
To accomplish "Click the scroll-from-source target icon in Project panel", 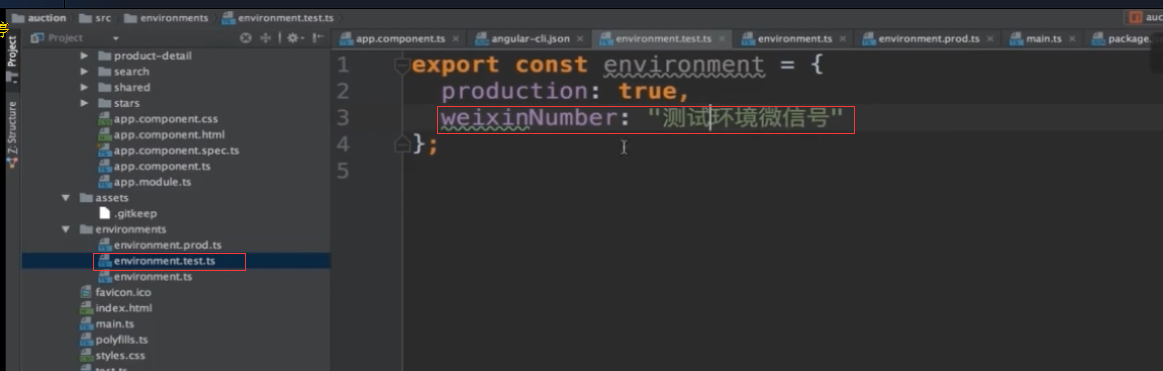I will (x=246, y=38).
